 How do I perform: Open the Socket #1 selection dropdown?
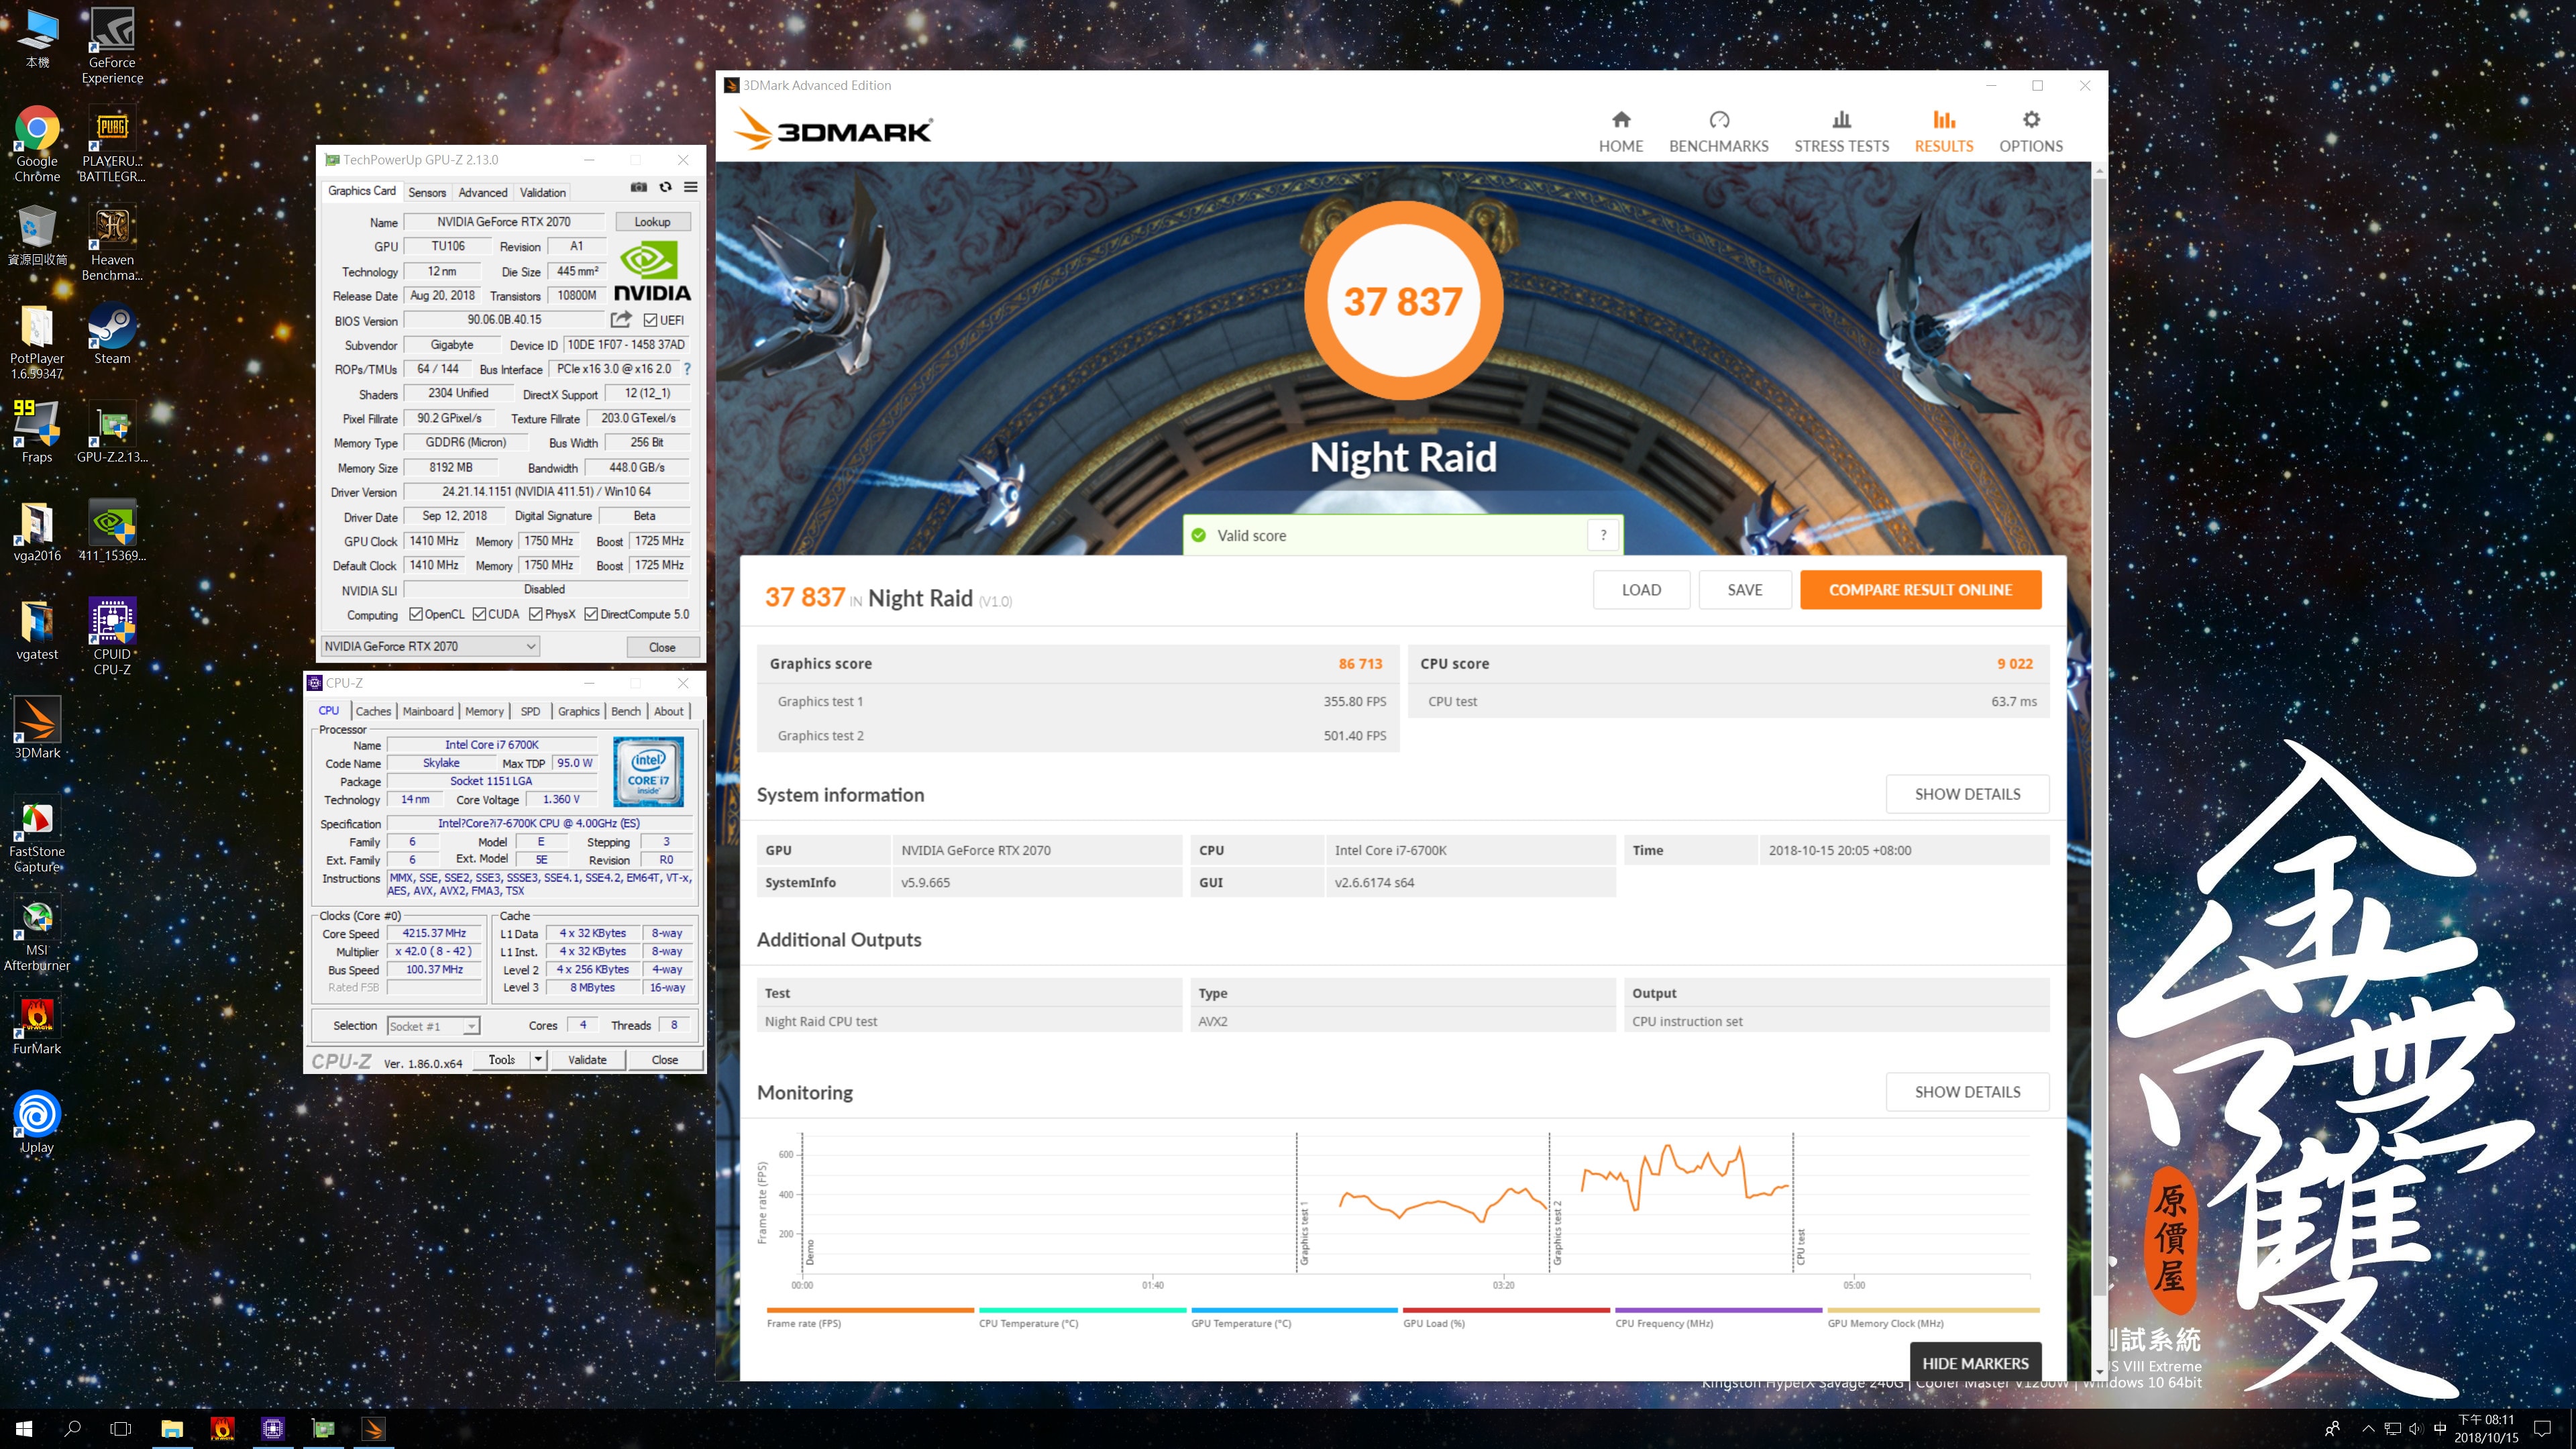[x=433, y=1026]
